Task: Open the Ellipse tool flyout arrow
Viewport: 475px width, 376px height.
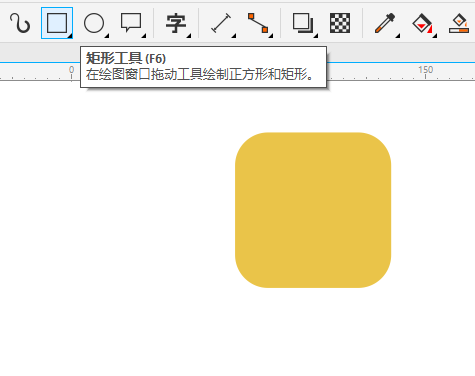Action: [107, 36]
